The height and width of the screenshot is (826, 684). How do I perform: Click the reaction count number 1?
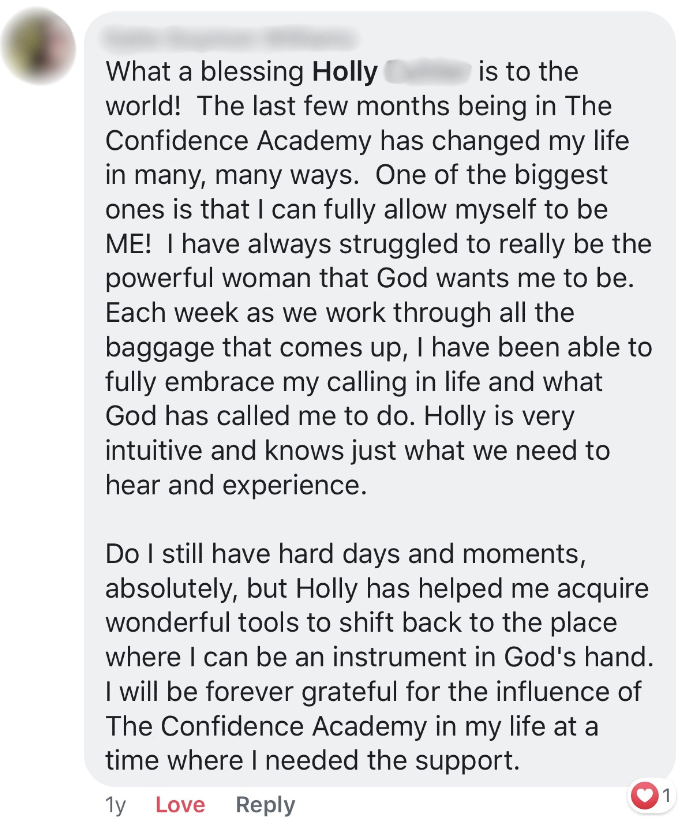pos(666,796)
